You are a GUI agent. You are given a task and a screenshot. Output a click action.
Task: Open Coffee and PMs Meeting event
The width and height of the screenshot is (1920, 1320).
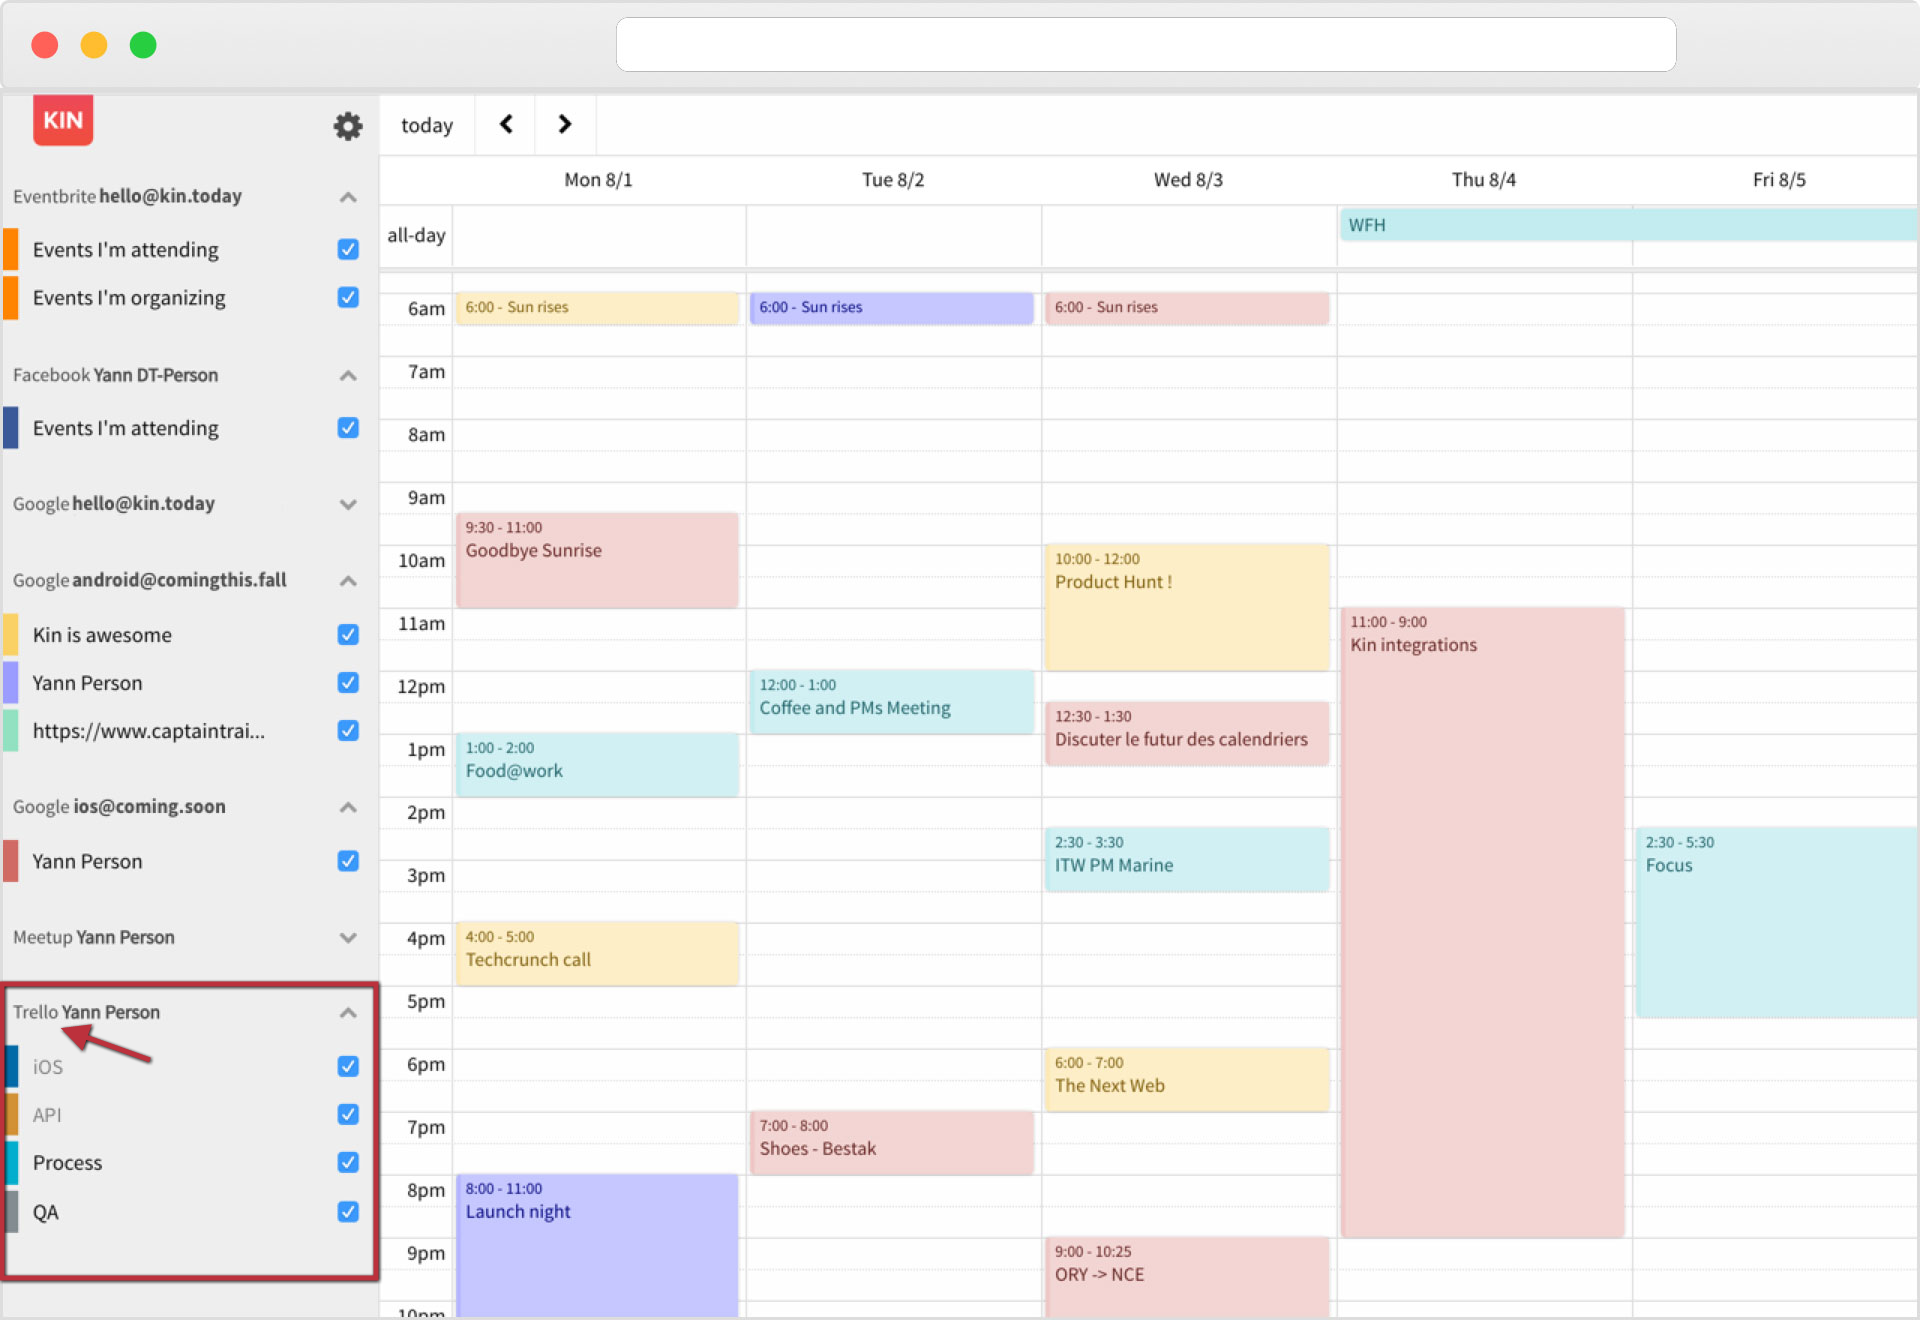tap(889, 700)
